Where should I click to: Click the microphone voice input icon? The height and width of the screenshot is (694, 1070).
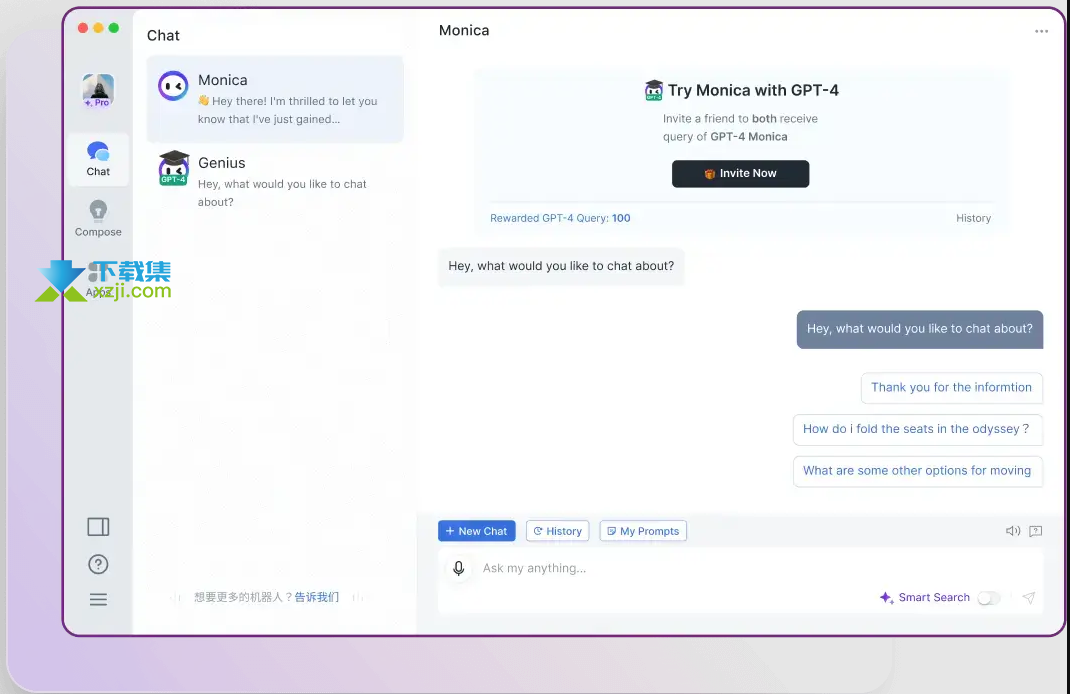(x=459, y=568)
